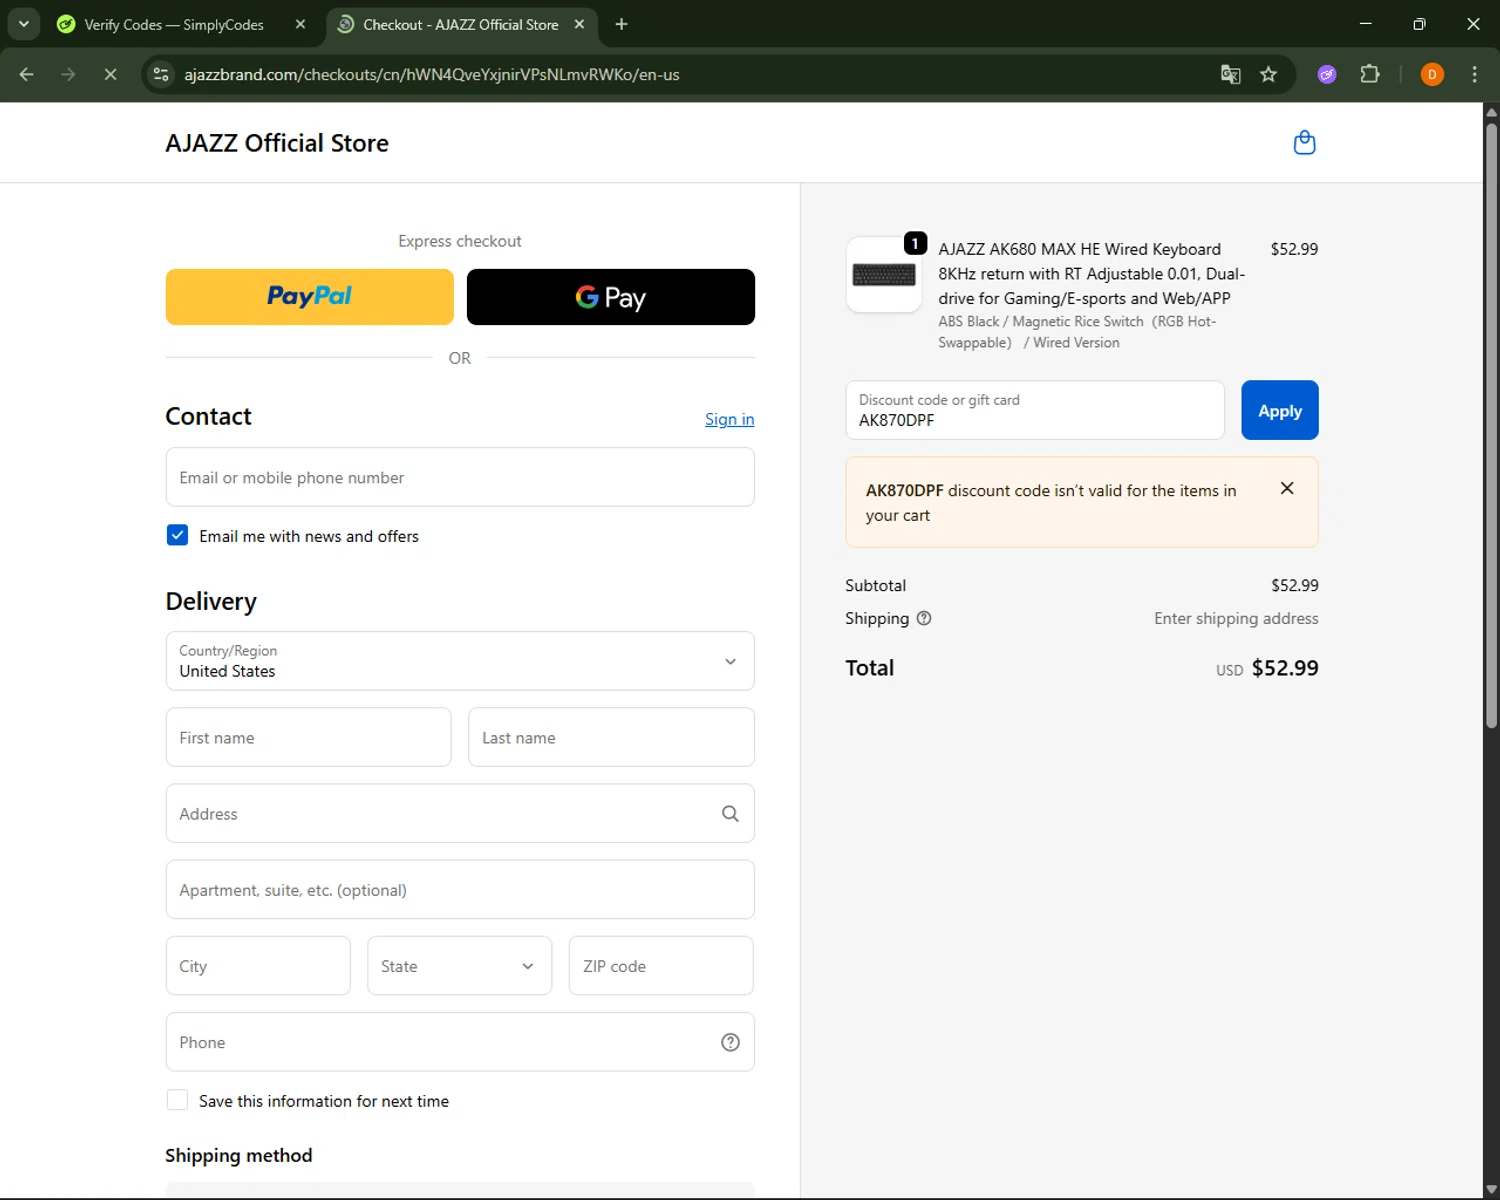Close the Verify Codes SimplyCodes tab
This screenshot has height=1200, width=1500.
tap(300, 24)
